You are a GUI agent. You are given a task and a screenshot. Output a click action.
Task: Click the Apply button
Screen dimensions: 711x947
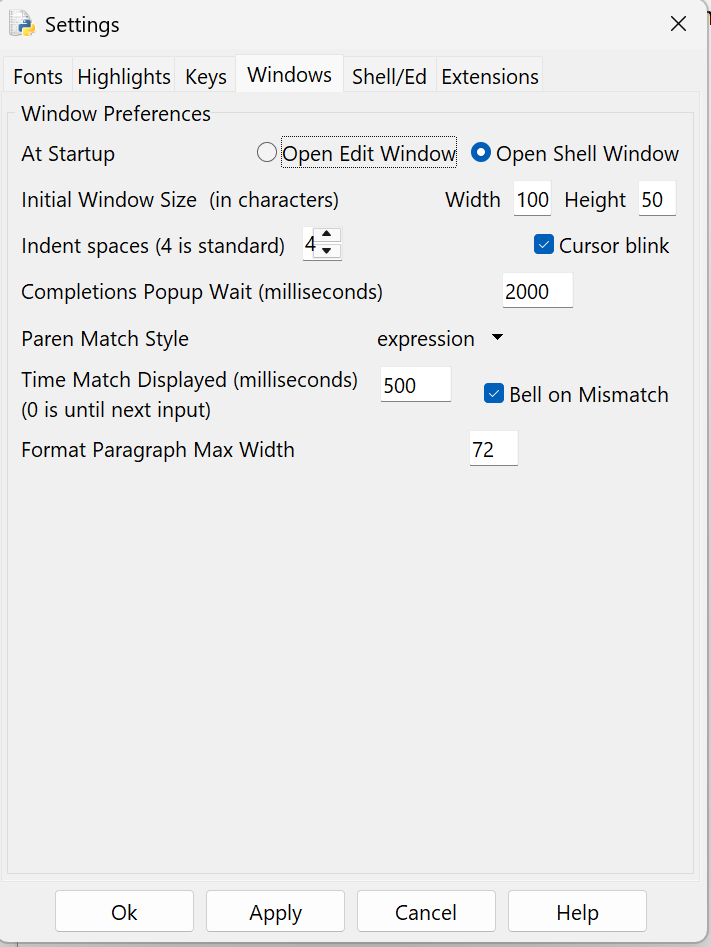coord(275,912)
